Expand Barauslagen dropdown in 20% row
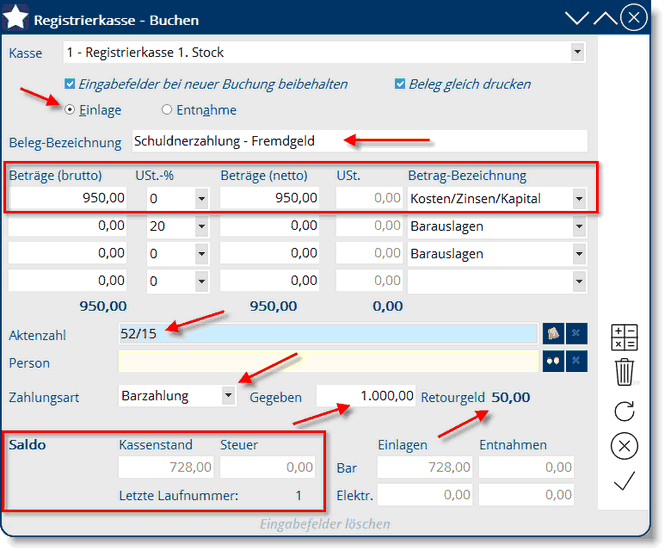This screenshot has width=665, height=551. click(x=579, y=226)
